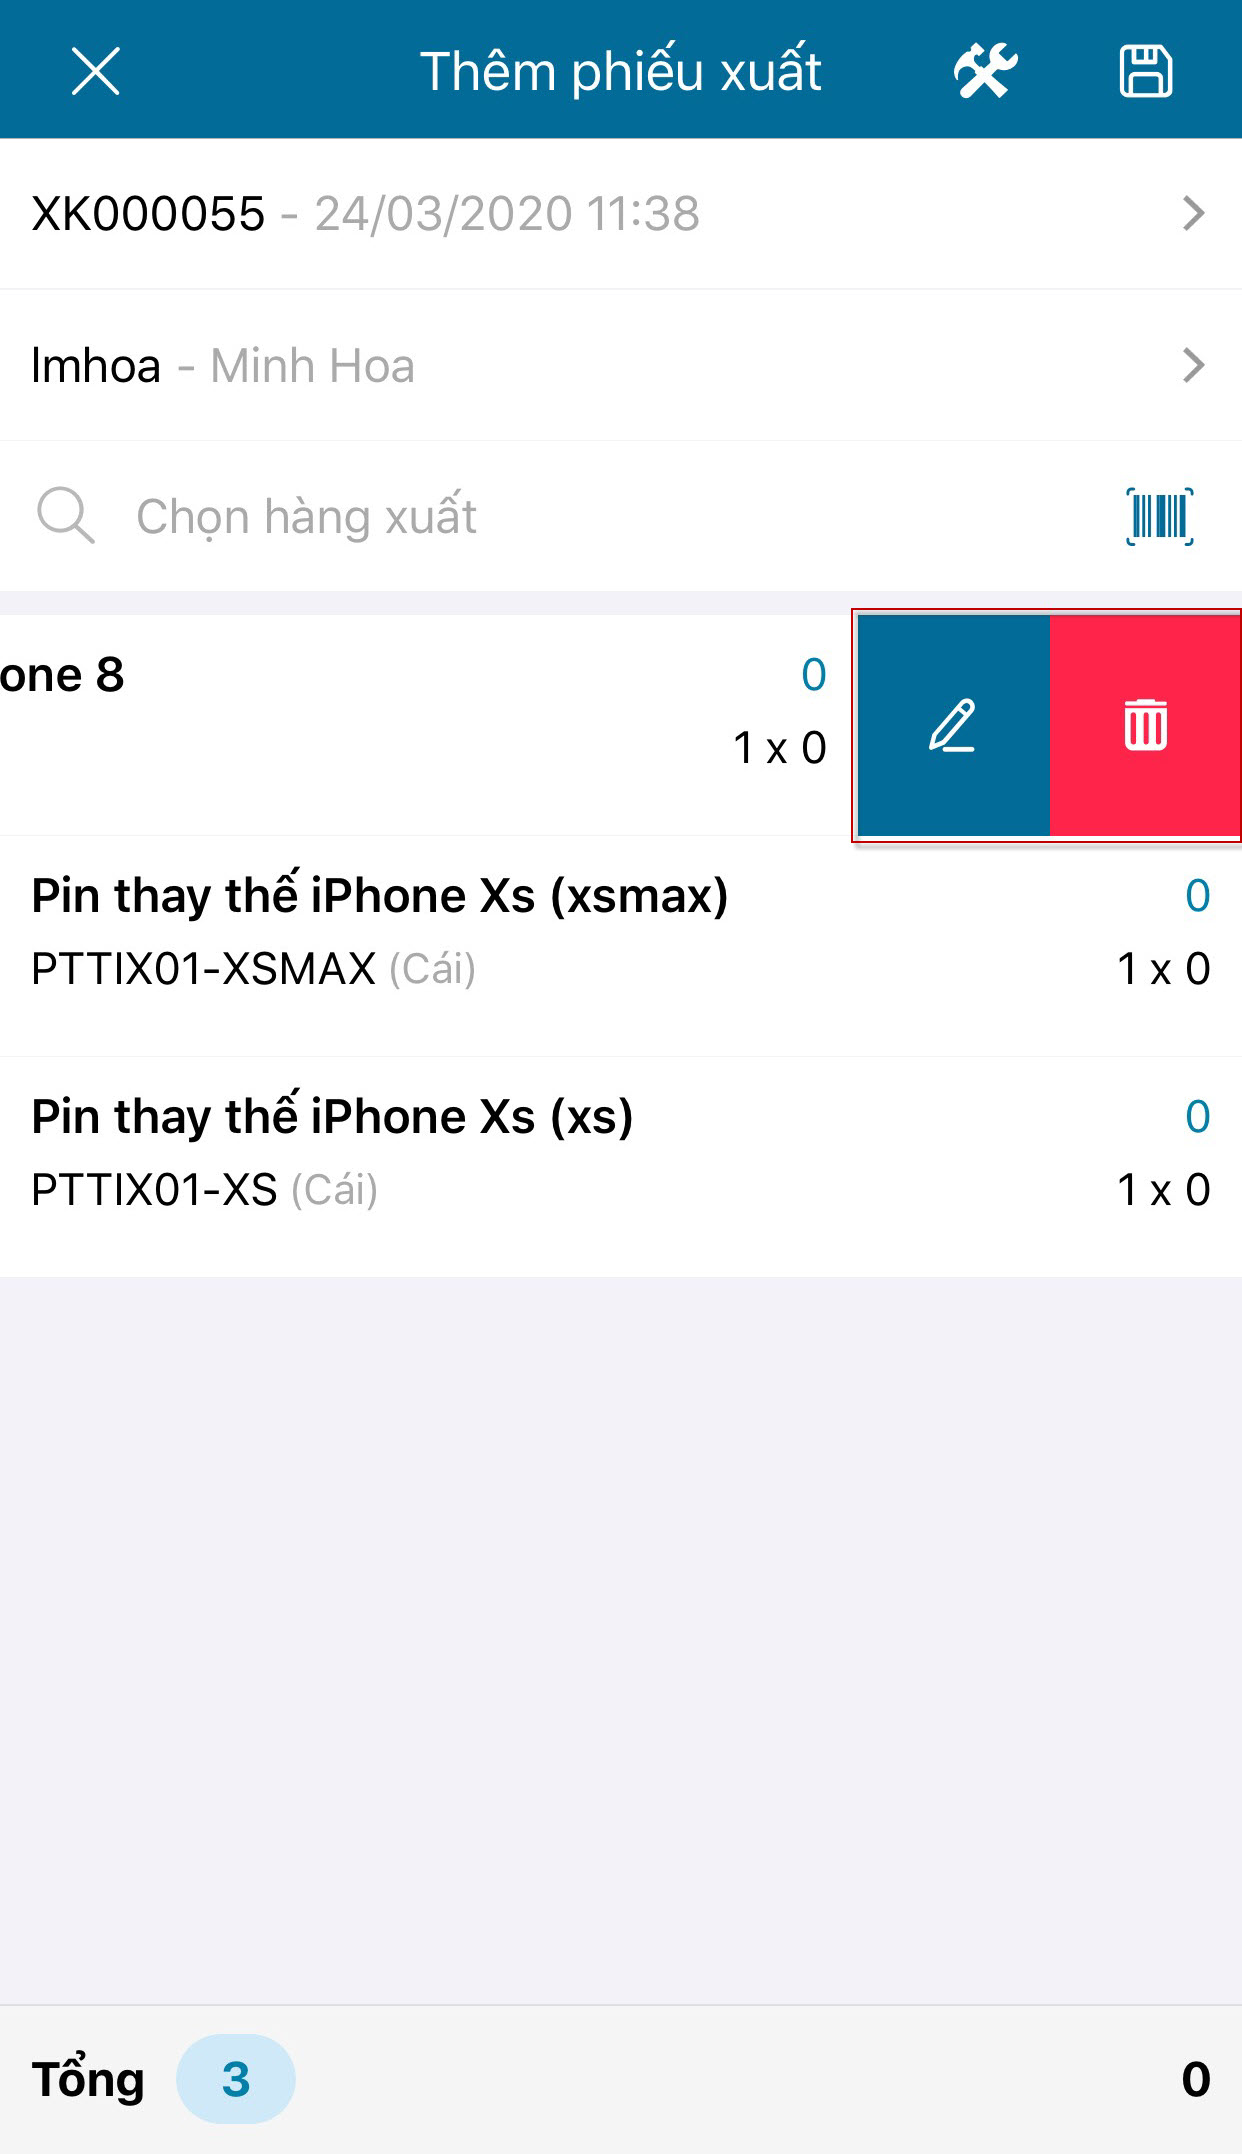Select Pin thay thế iPhone Xs (xsmax) item
1242x2154 pixels.
[621, 946]
